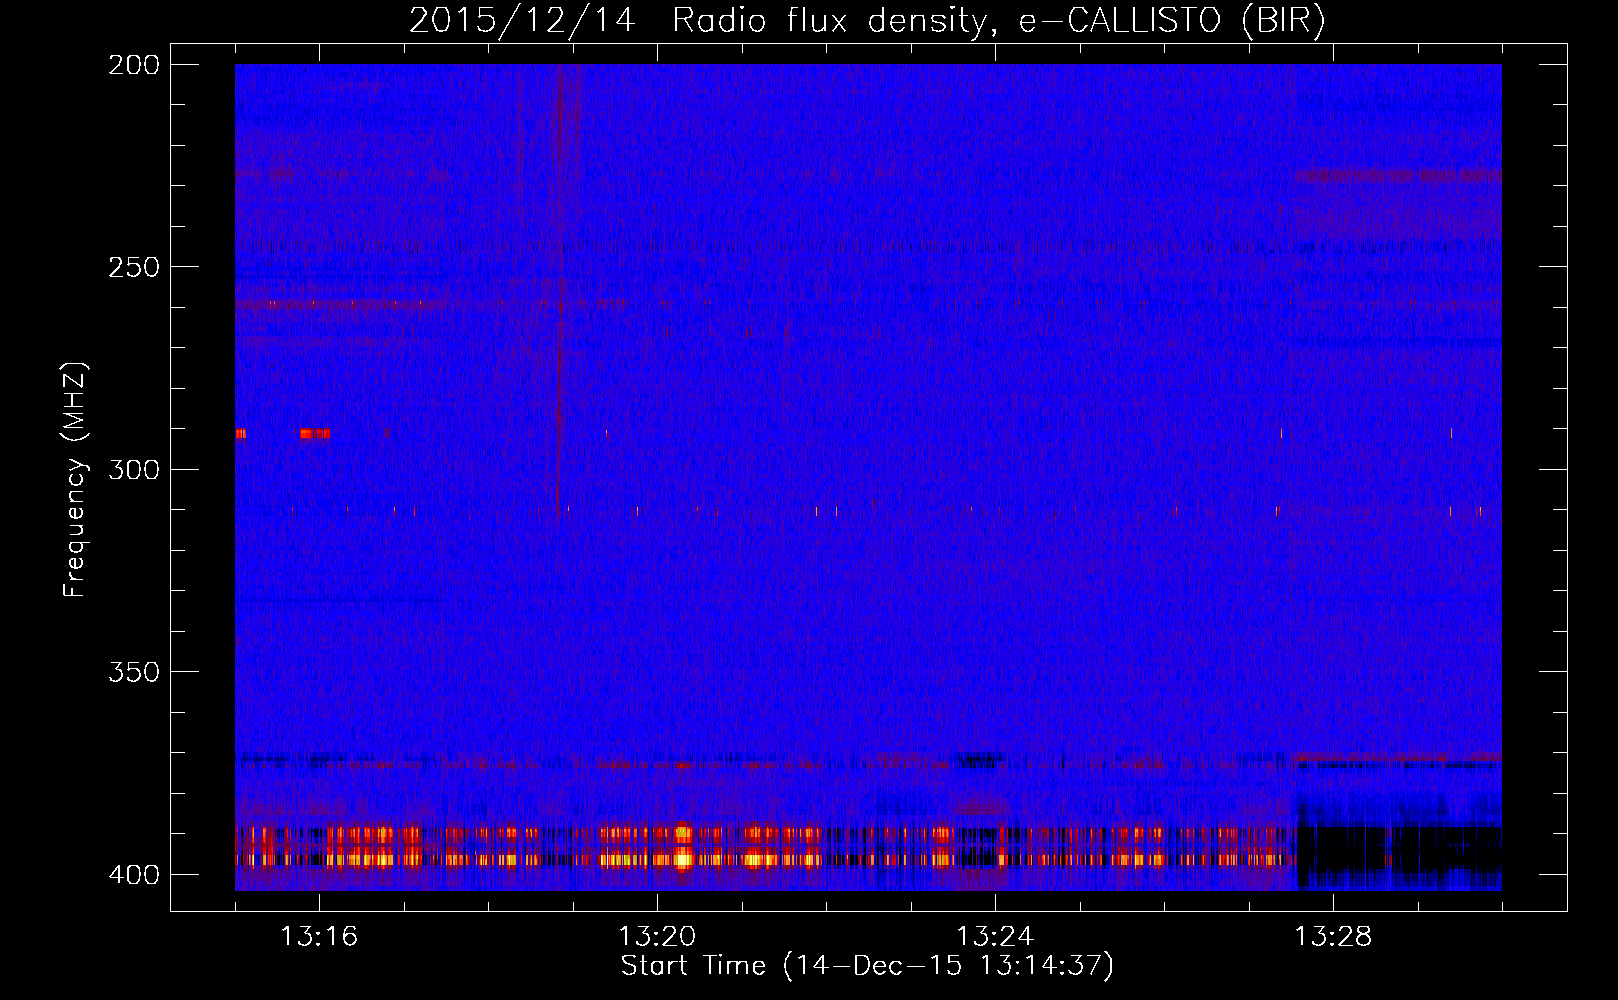Click the "Start Time (14-Dec-15 13:14:37)" label
Image resolution: width=1618 pixels, height=1000 pixels.
(x=867, y=966)
